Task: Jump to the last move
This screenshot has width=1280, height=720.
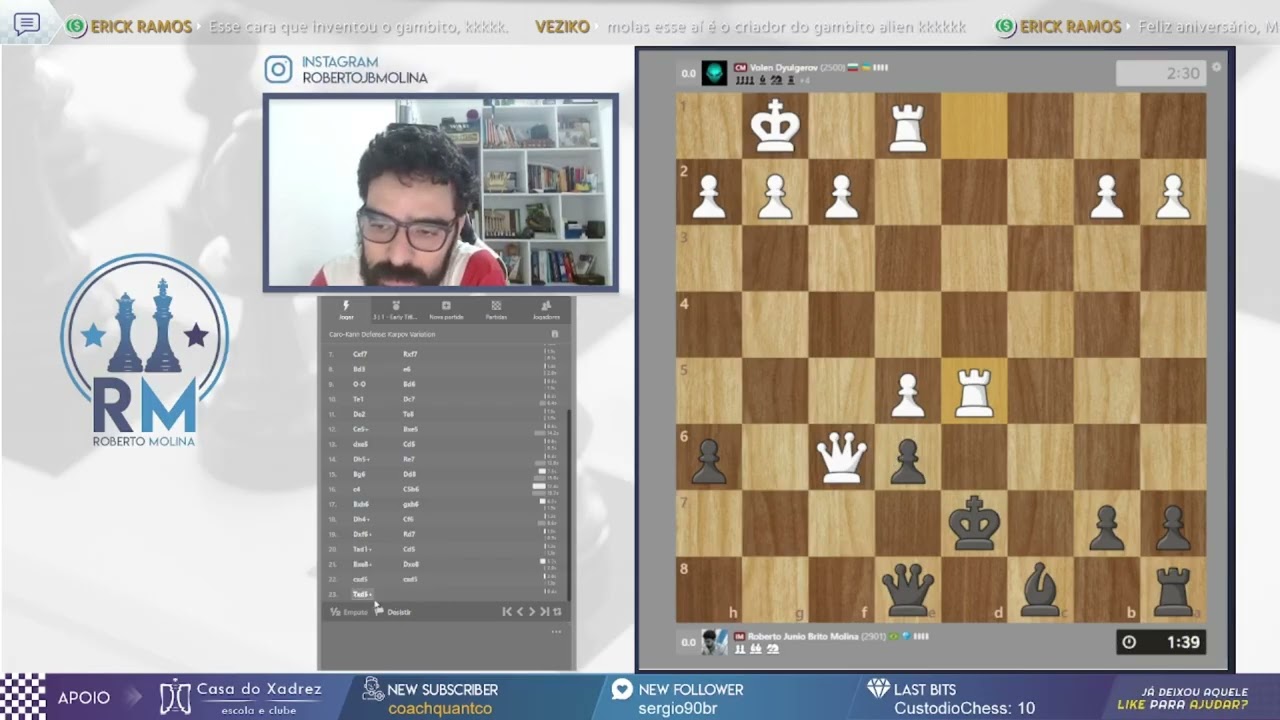Action: pos(545,611)
